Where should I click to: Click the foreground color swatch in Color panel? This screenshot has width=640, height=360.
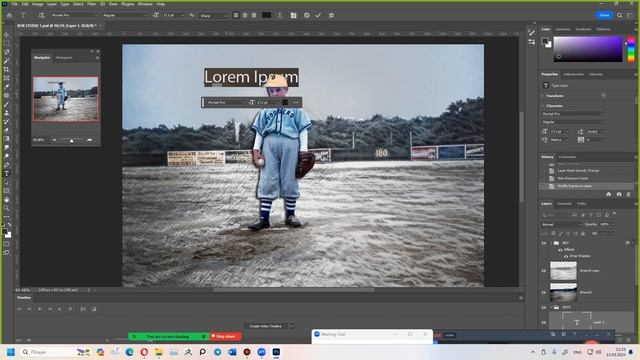click(545, 41)
